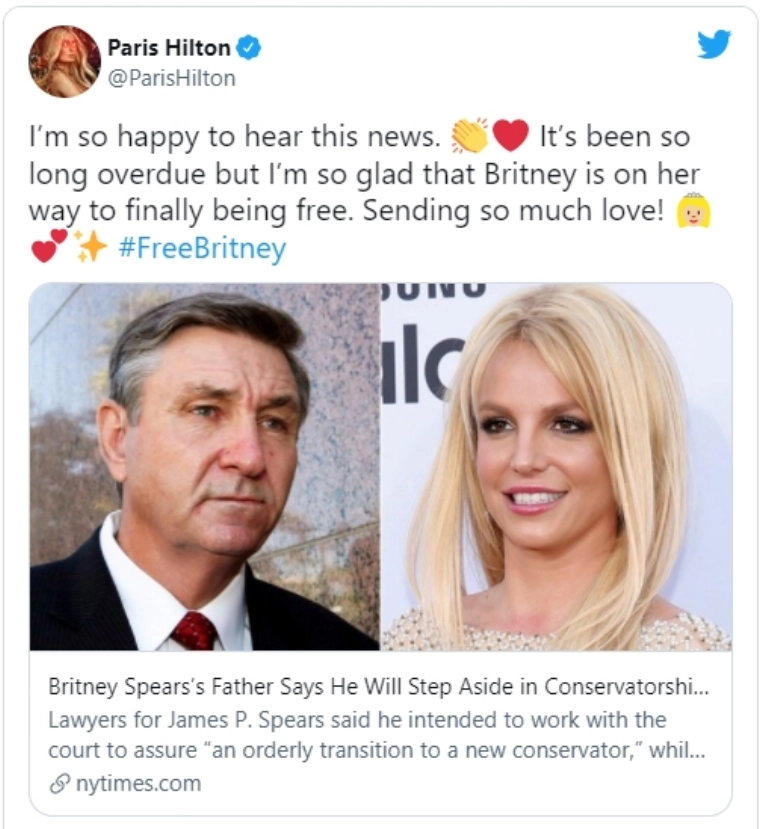Click the blonde woman photo
768x829 pixels.
point(557,467)
